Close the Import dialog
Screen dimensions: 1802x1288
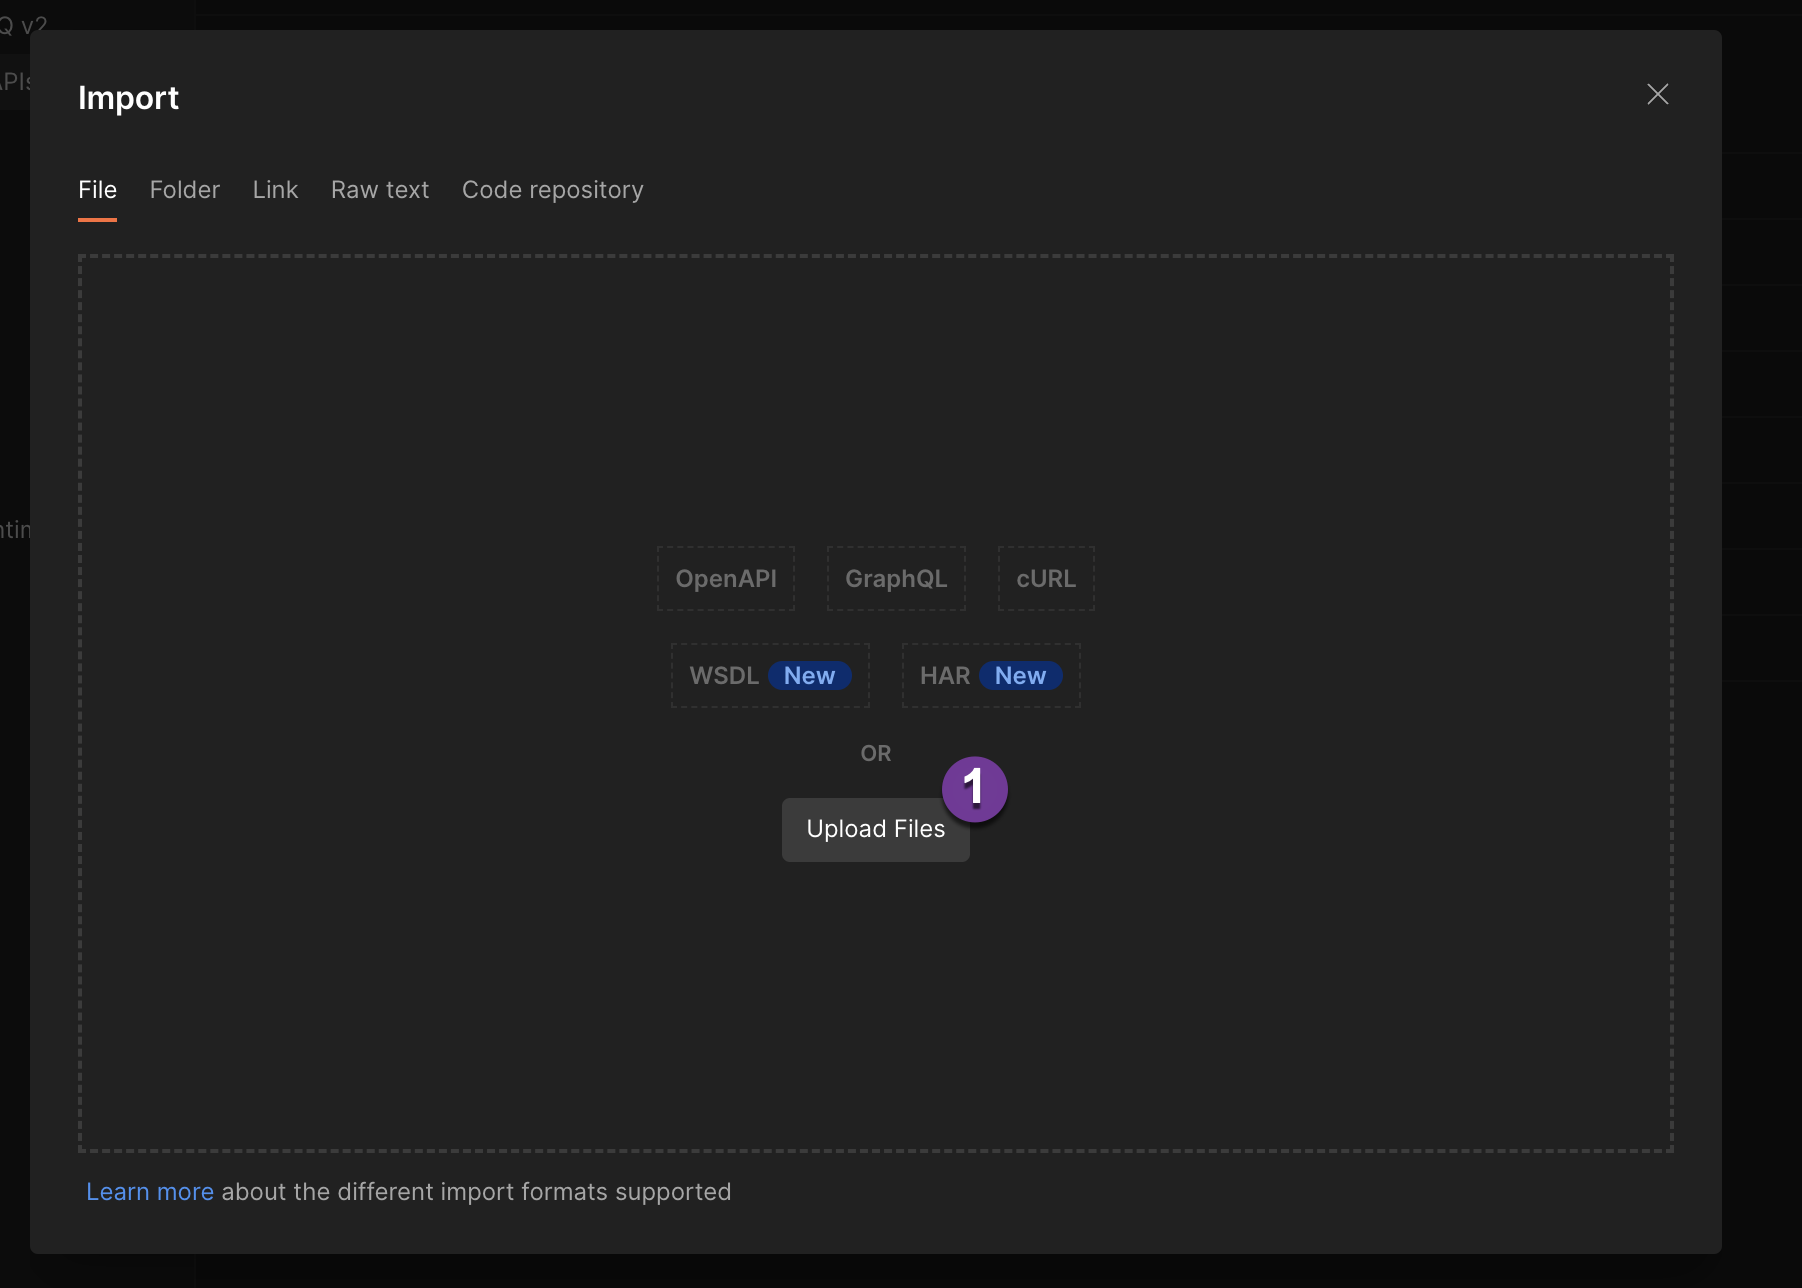tap(1657, 94)
